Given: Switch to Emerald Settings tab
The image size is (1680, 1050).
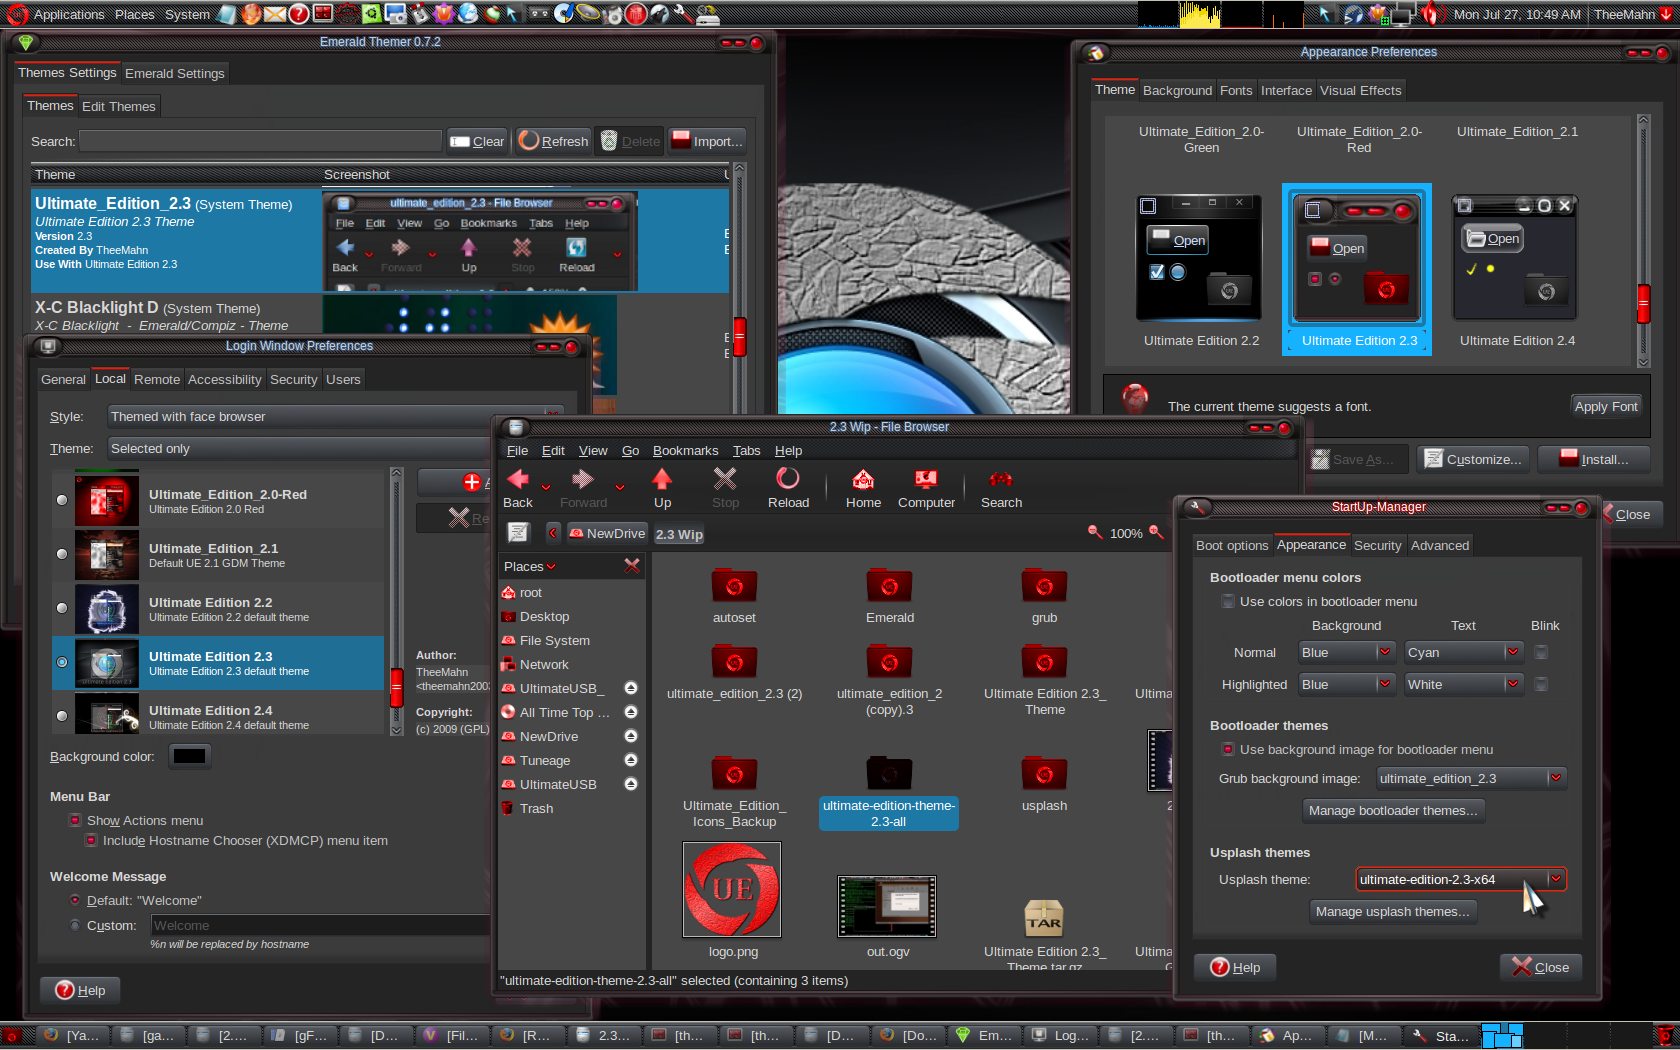Looking at the screenshot, I should [175, 73].
